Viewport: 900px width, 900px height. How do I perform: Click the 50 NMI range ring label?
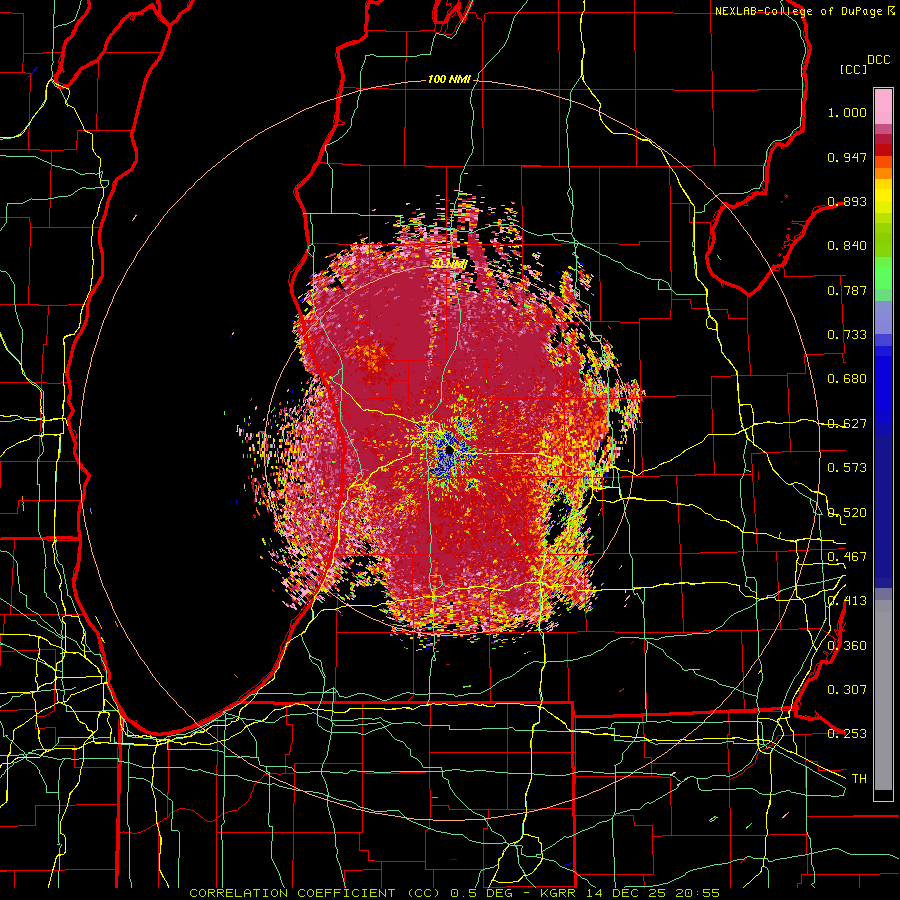pyautogui.click(x=449, y=265)
